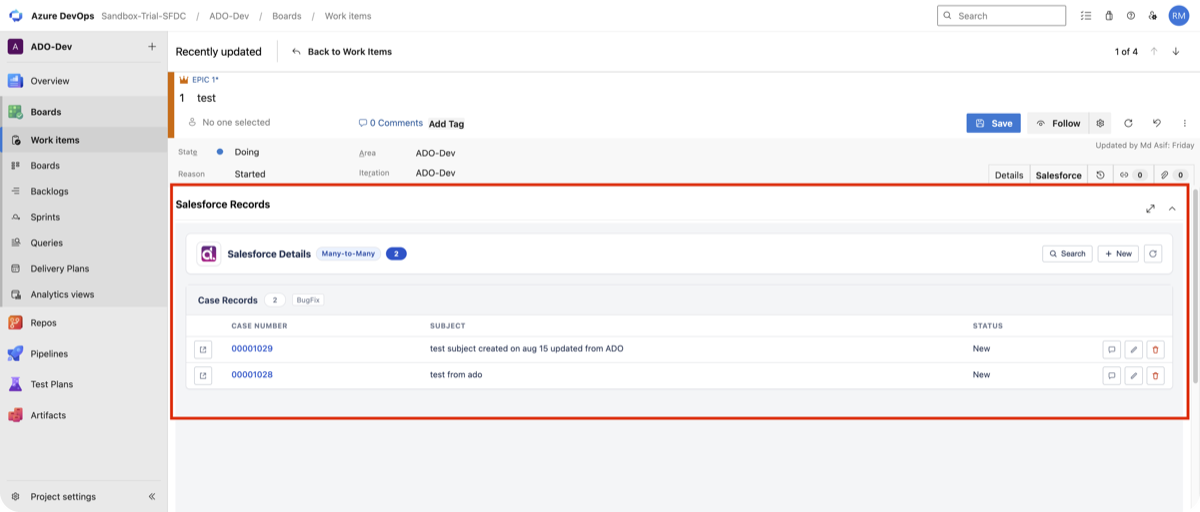Viewport: 1200px width, 512px height.
Task: Collapse the sidebar navigation chevrons
Action: pos(152,497)
